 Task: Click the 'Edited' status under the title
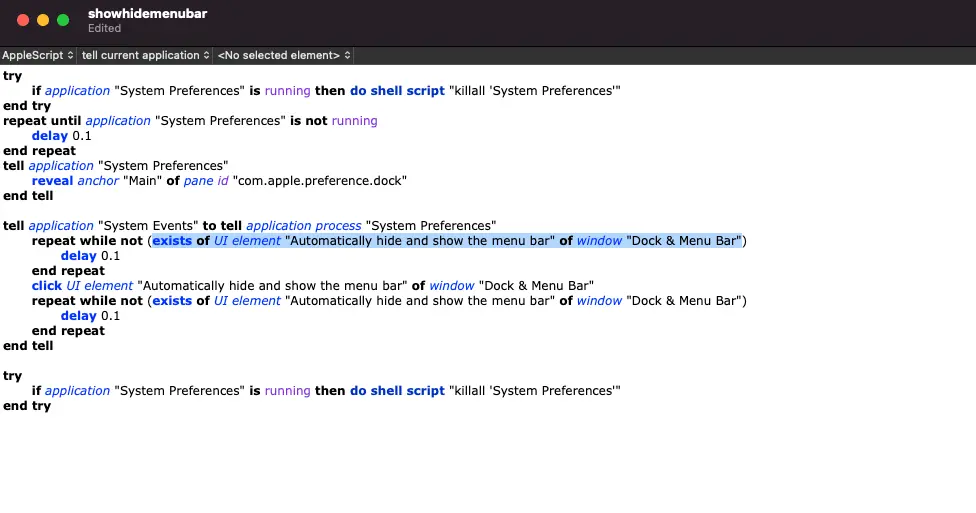tap(104, 29)
